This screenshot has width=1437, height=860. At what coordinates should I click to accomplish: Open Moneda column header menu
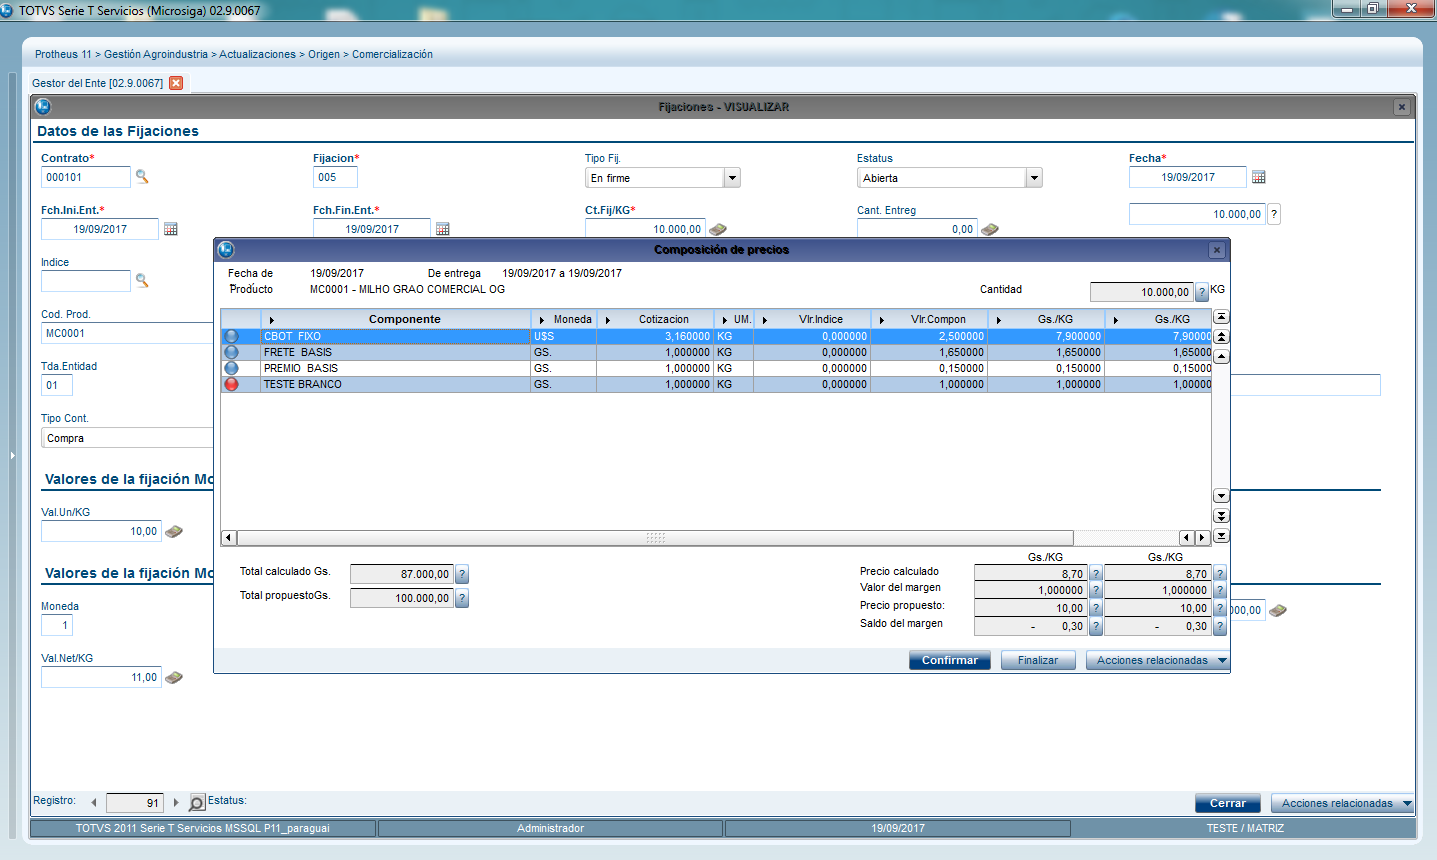point(543,320)
